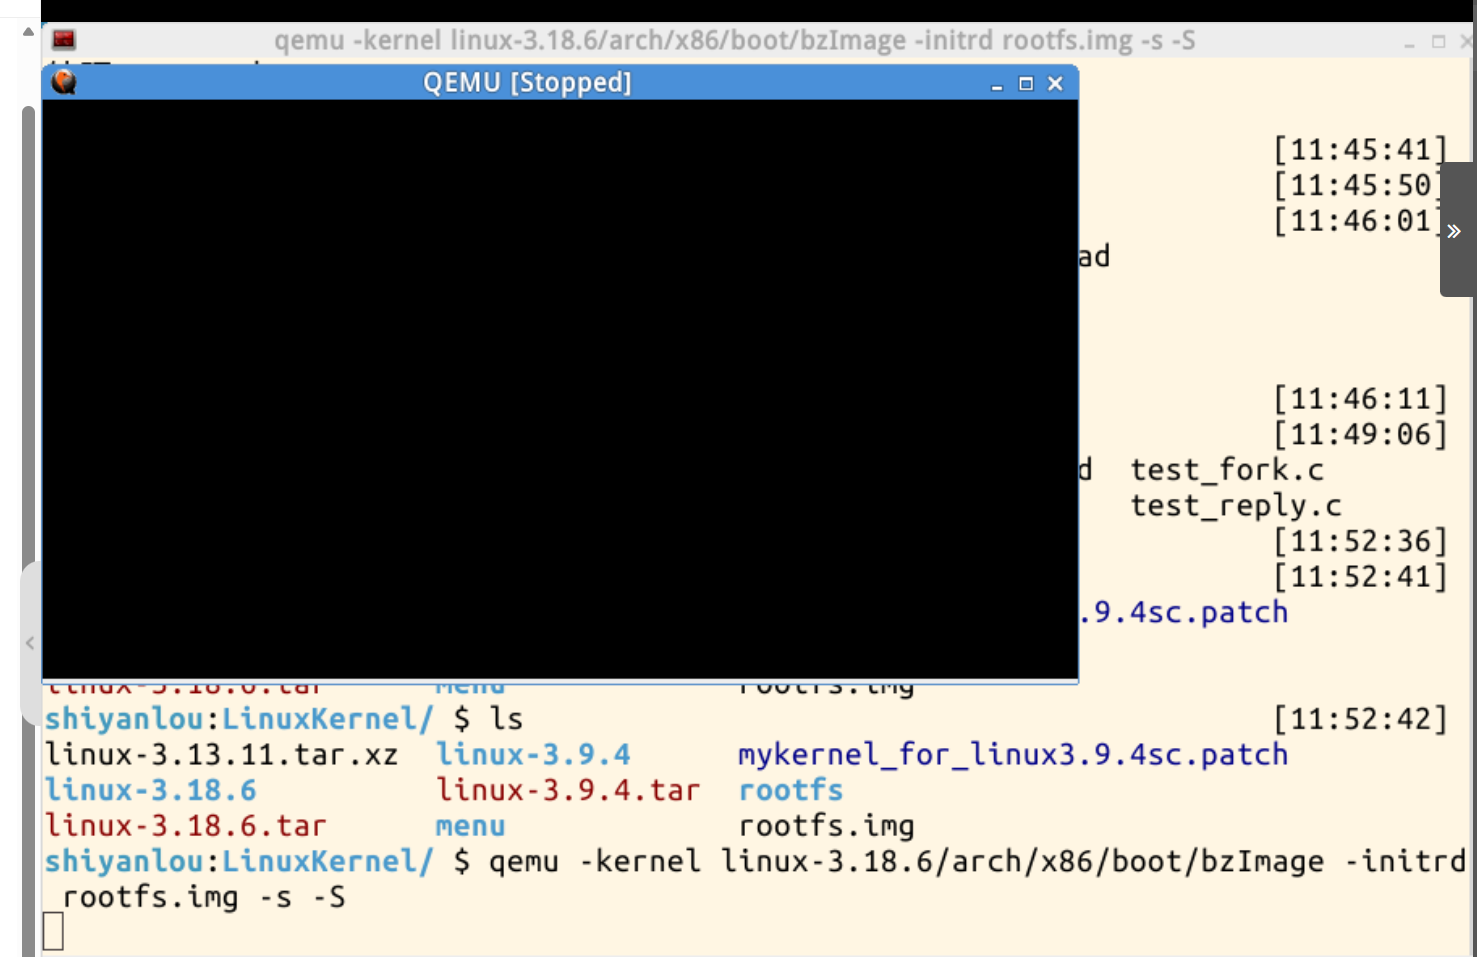Maximize the terminal window
Screen dimensions: 1477x957
point(1439,42)
